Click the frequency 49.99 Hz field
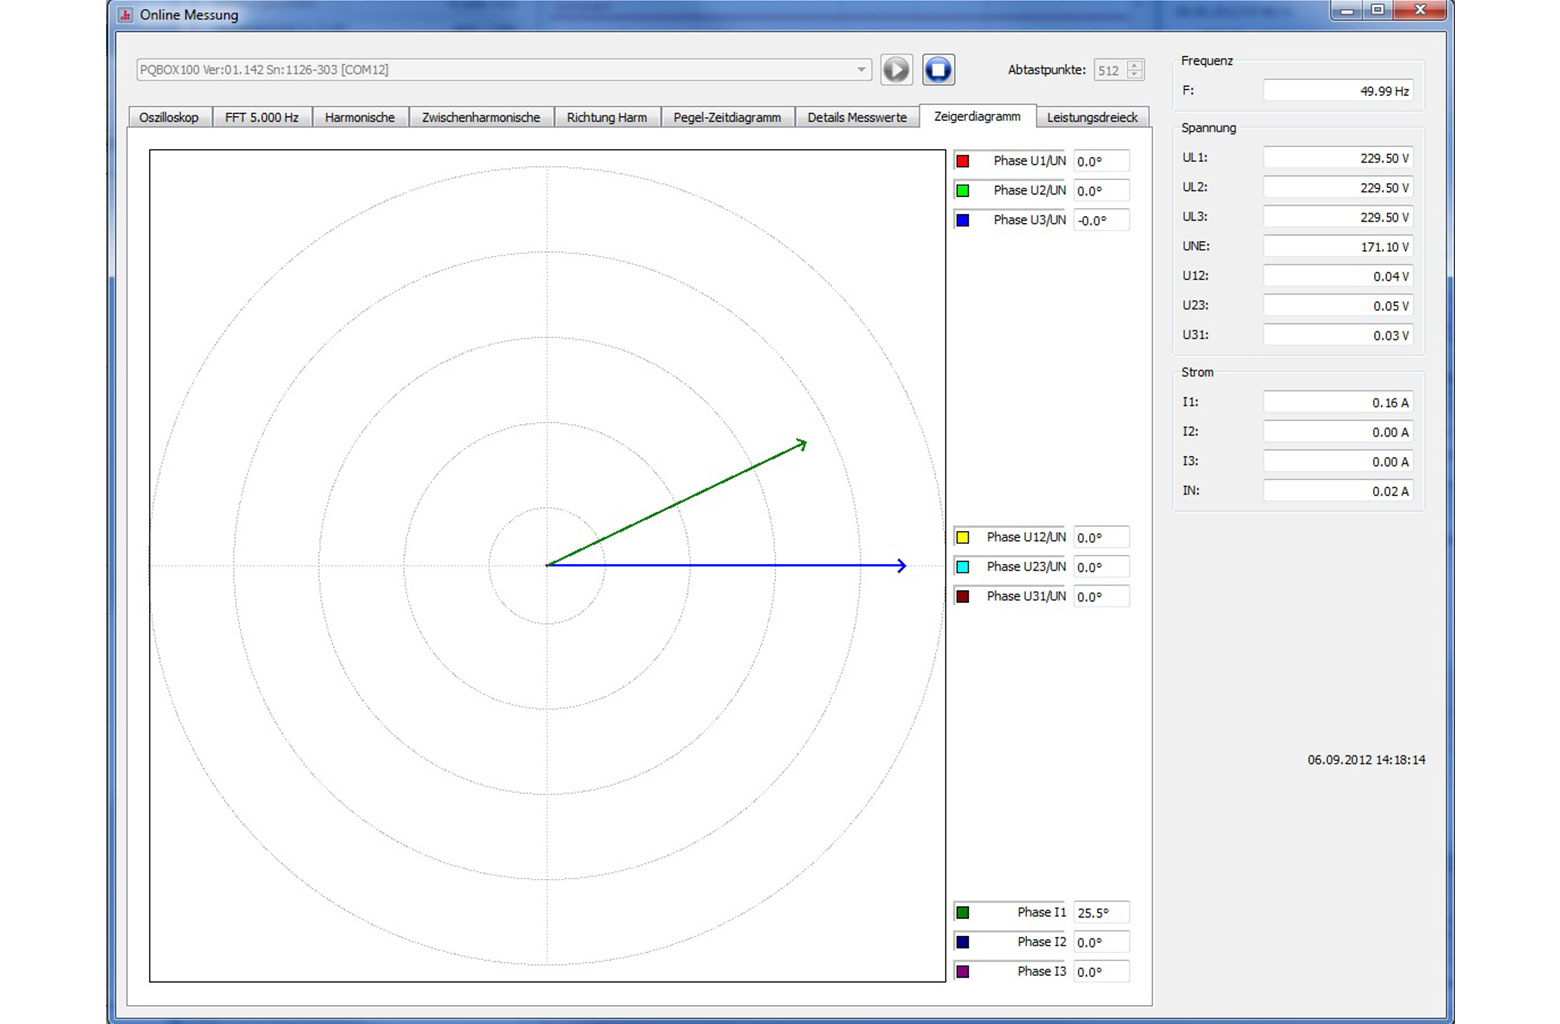The width and height of the screenshot is (1560, 1024). point(1338,91)
